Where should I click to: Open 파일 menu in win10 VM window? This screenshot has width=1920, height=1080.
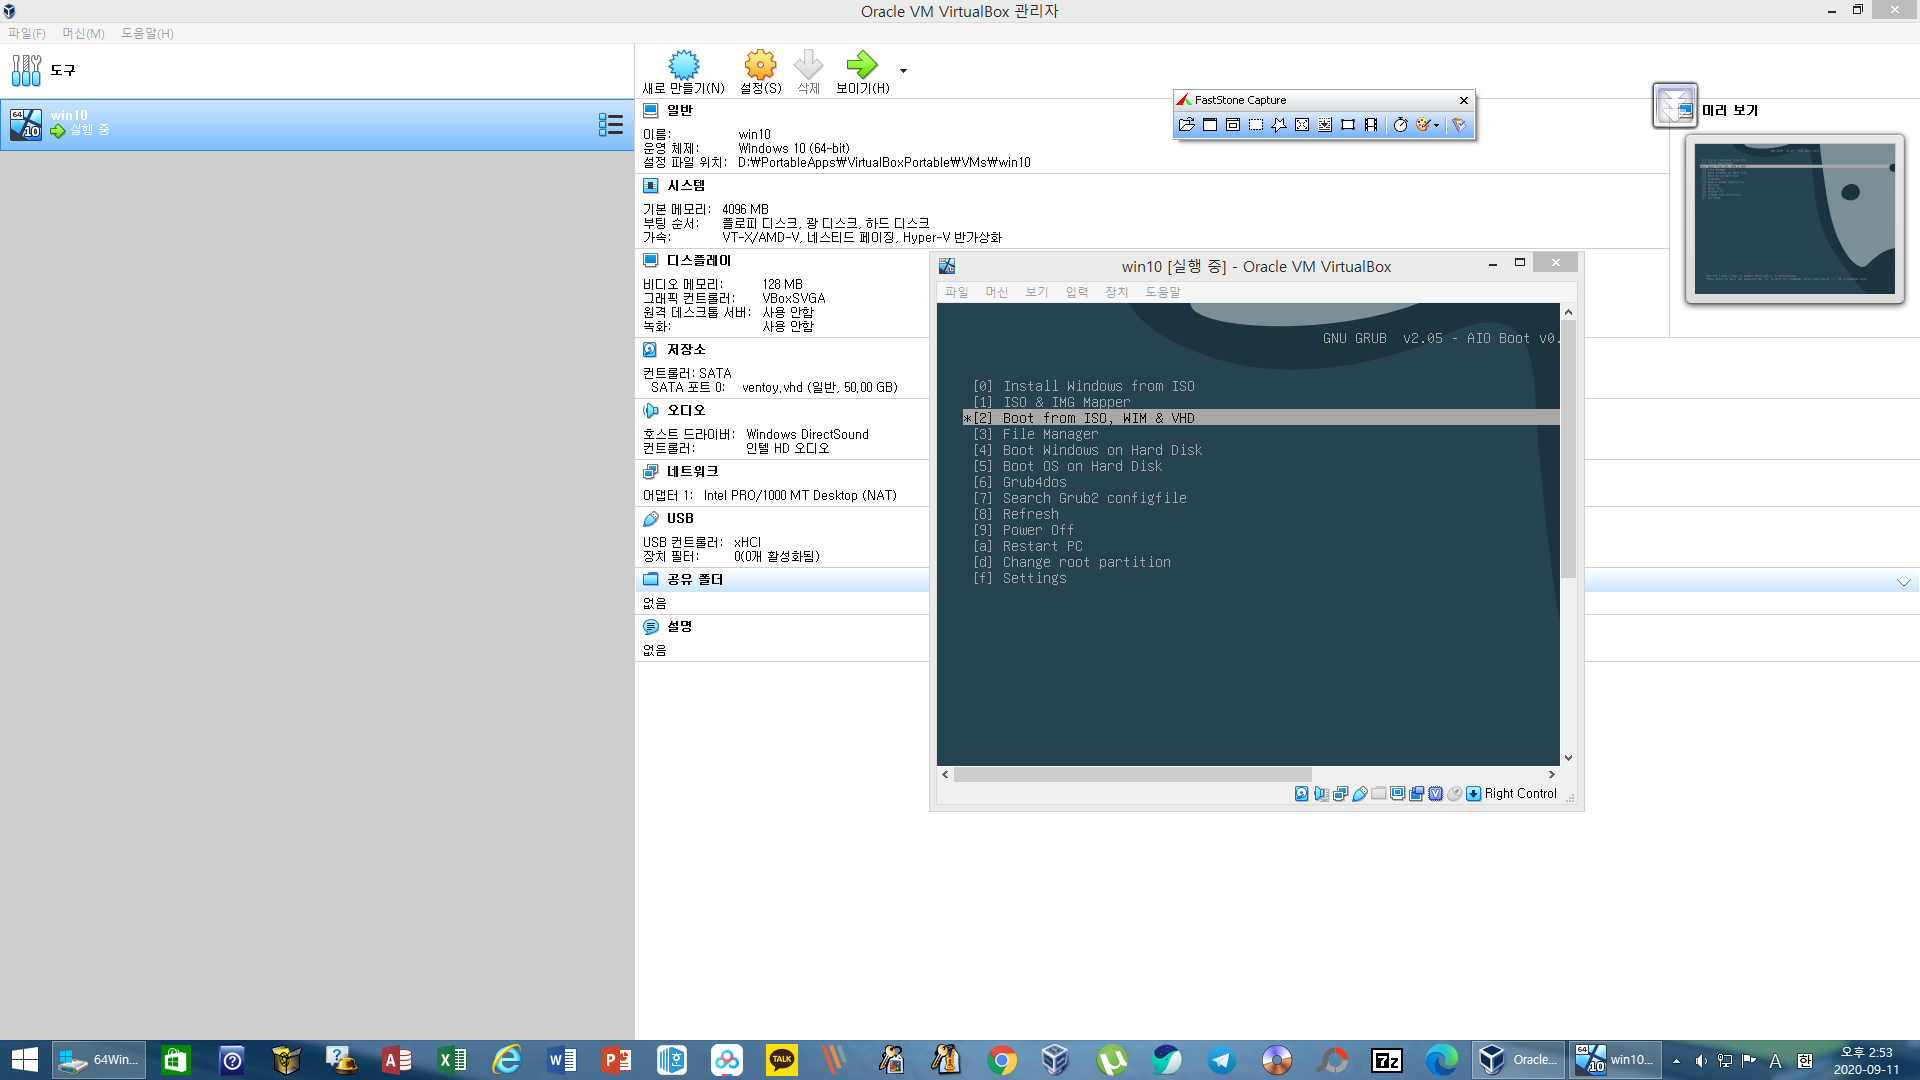[957, 292]
